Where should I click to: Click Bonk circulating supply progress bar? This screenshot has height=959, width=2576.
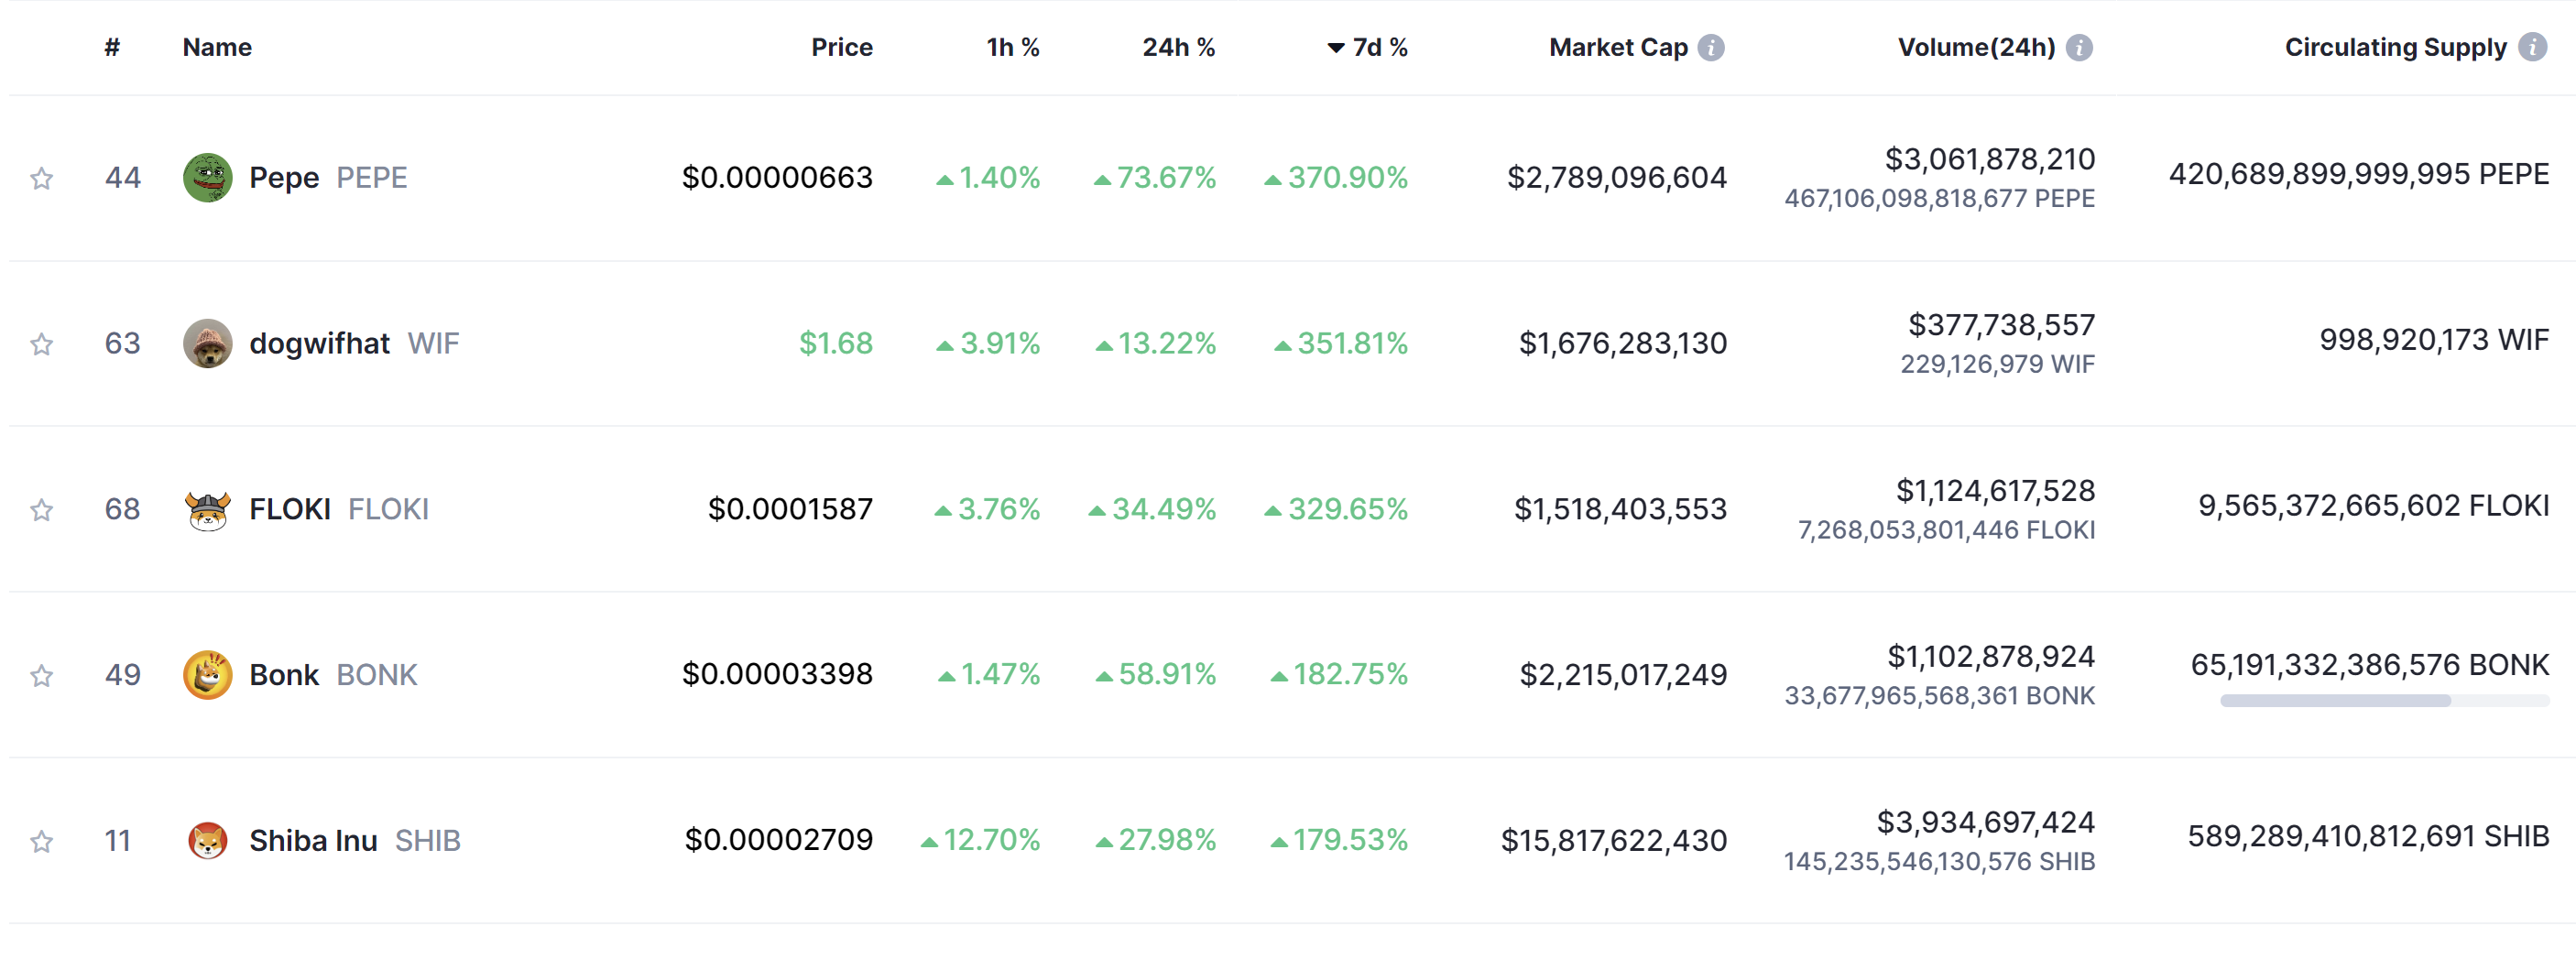pyautogui.click(x=2384, y=701)
